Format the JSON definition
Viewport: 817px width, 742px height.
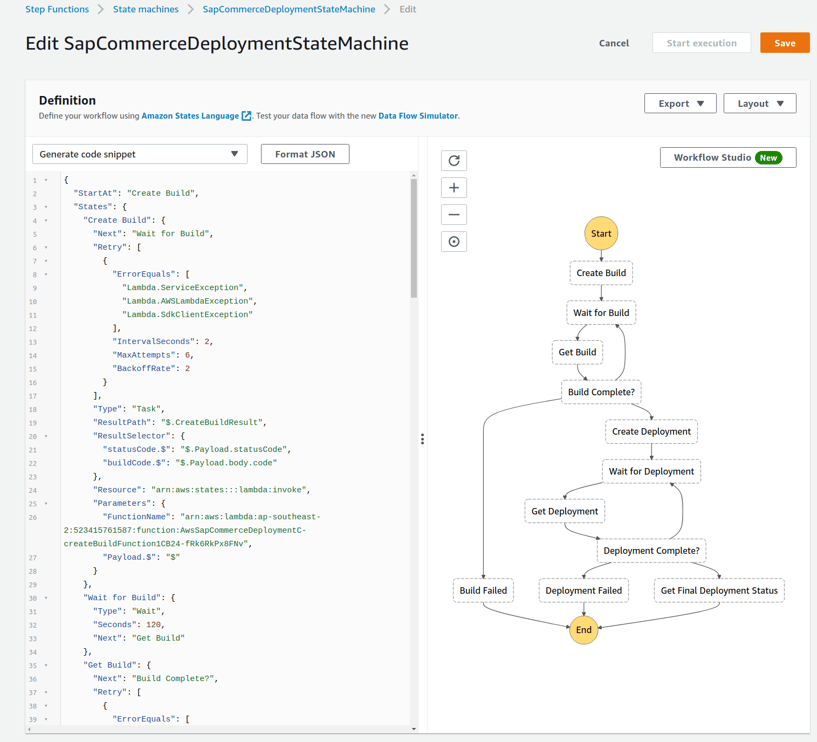click(303, 153)
